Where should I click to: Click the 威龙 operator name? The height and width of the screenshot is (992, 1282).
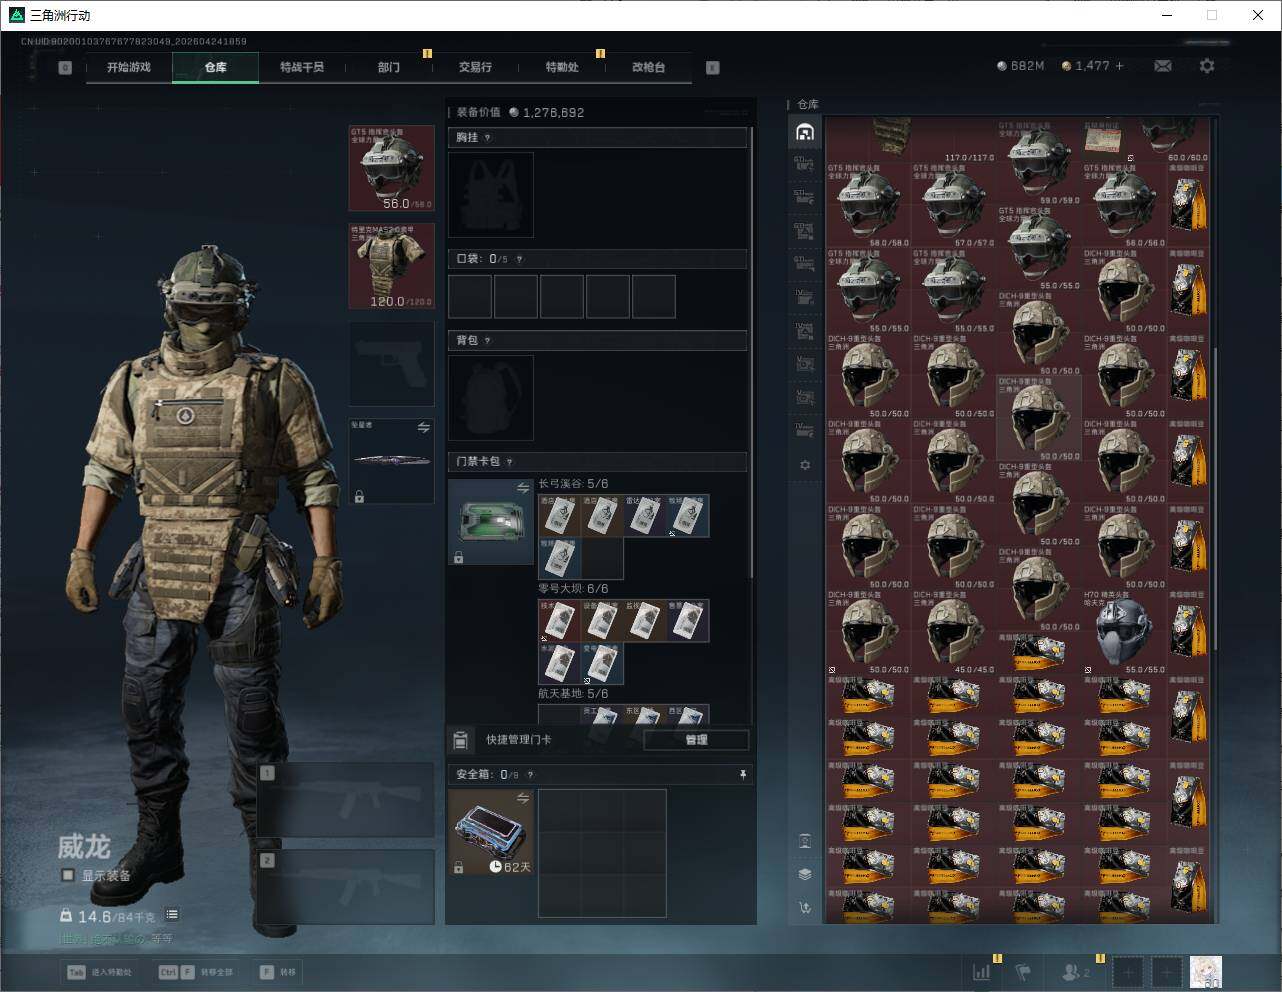tap(84, 846)
